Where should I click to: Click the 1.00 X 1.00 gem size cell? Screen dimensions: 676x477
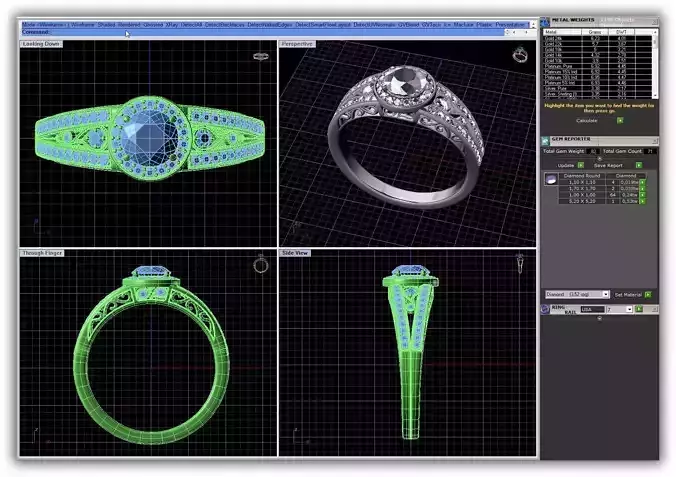(x=582, y=195)
